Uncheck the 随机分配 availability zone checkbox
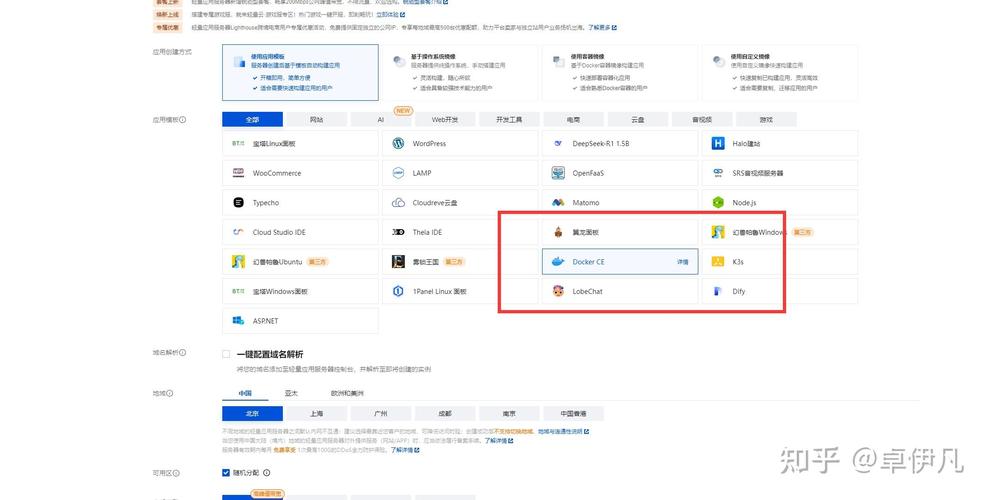989x500 pixels. 226,473
